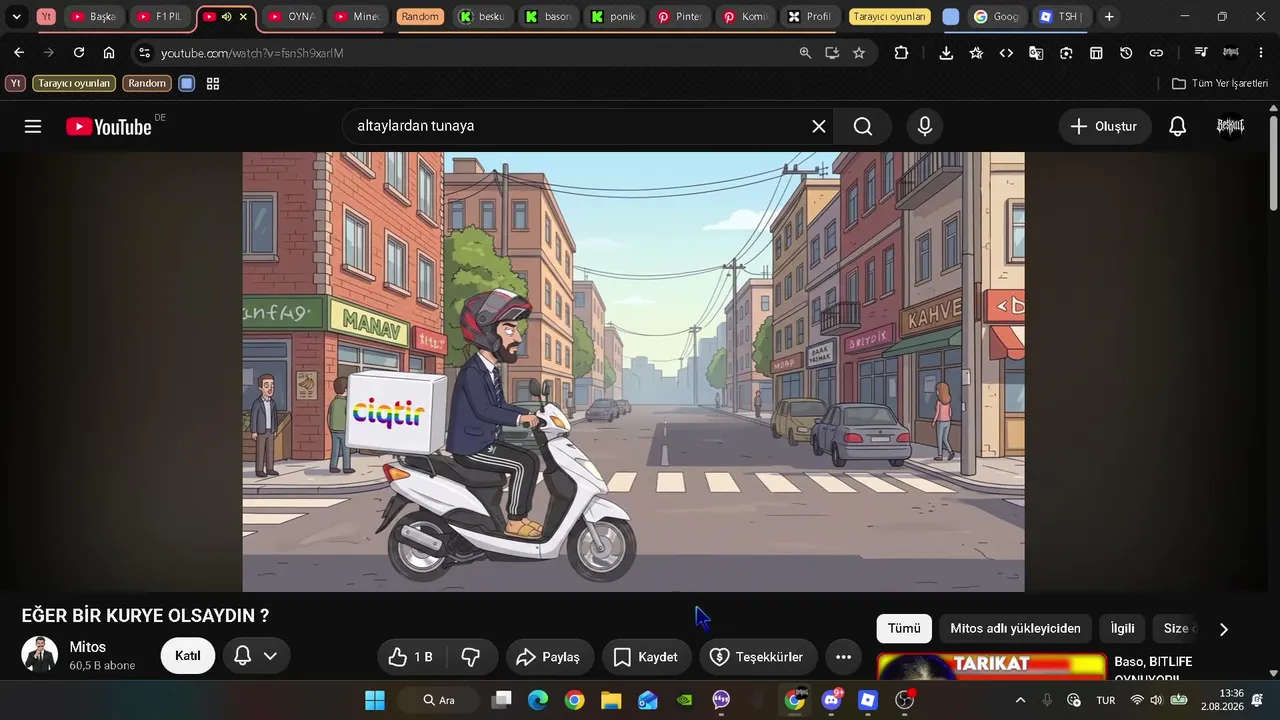Share the video with Paylaş
The height and width of the screenshot is (720, 1280).
point(550,657)
